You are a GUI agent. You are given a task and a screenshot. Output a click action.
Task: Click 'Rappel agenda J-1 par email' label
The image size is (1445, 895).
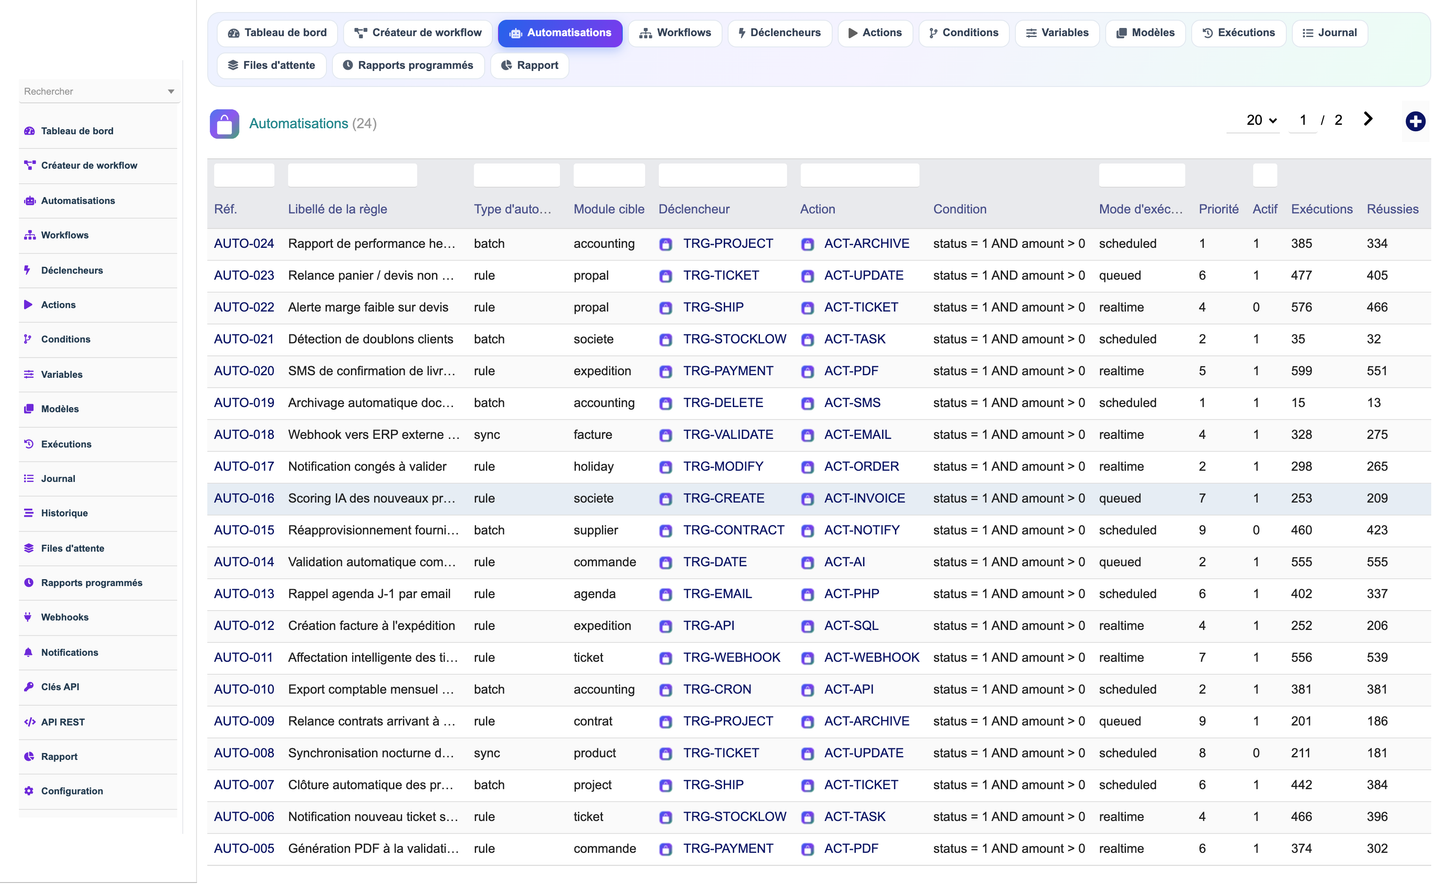369,595
